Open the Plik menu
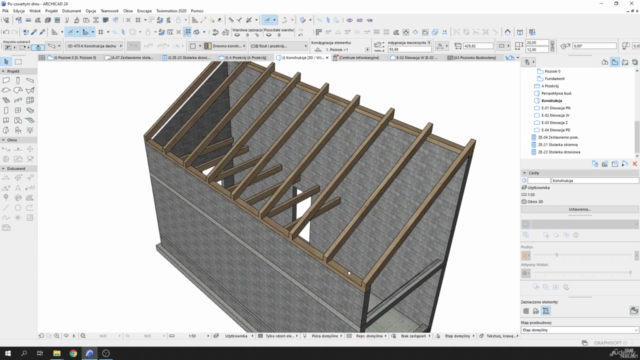Screen dimensions: 640x360 [x=5, y=11]
